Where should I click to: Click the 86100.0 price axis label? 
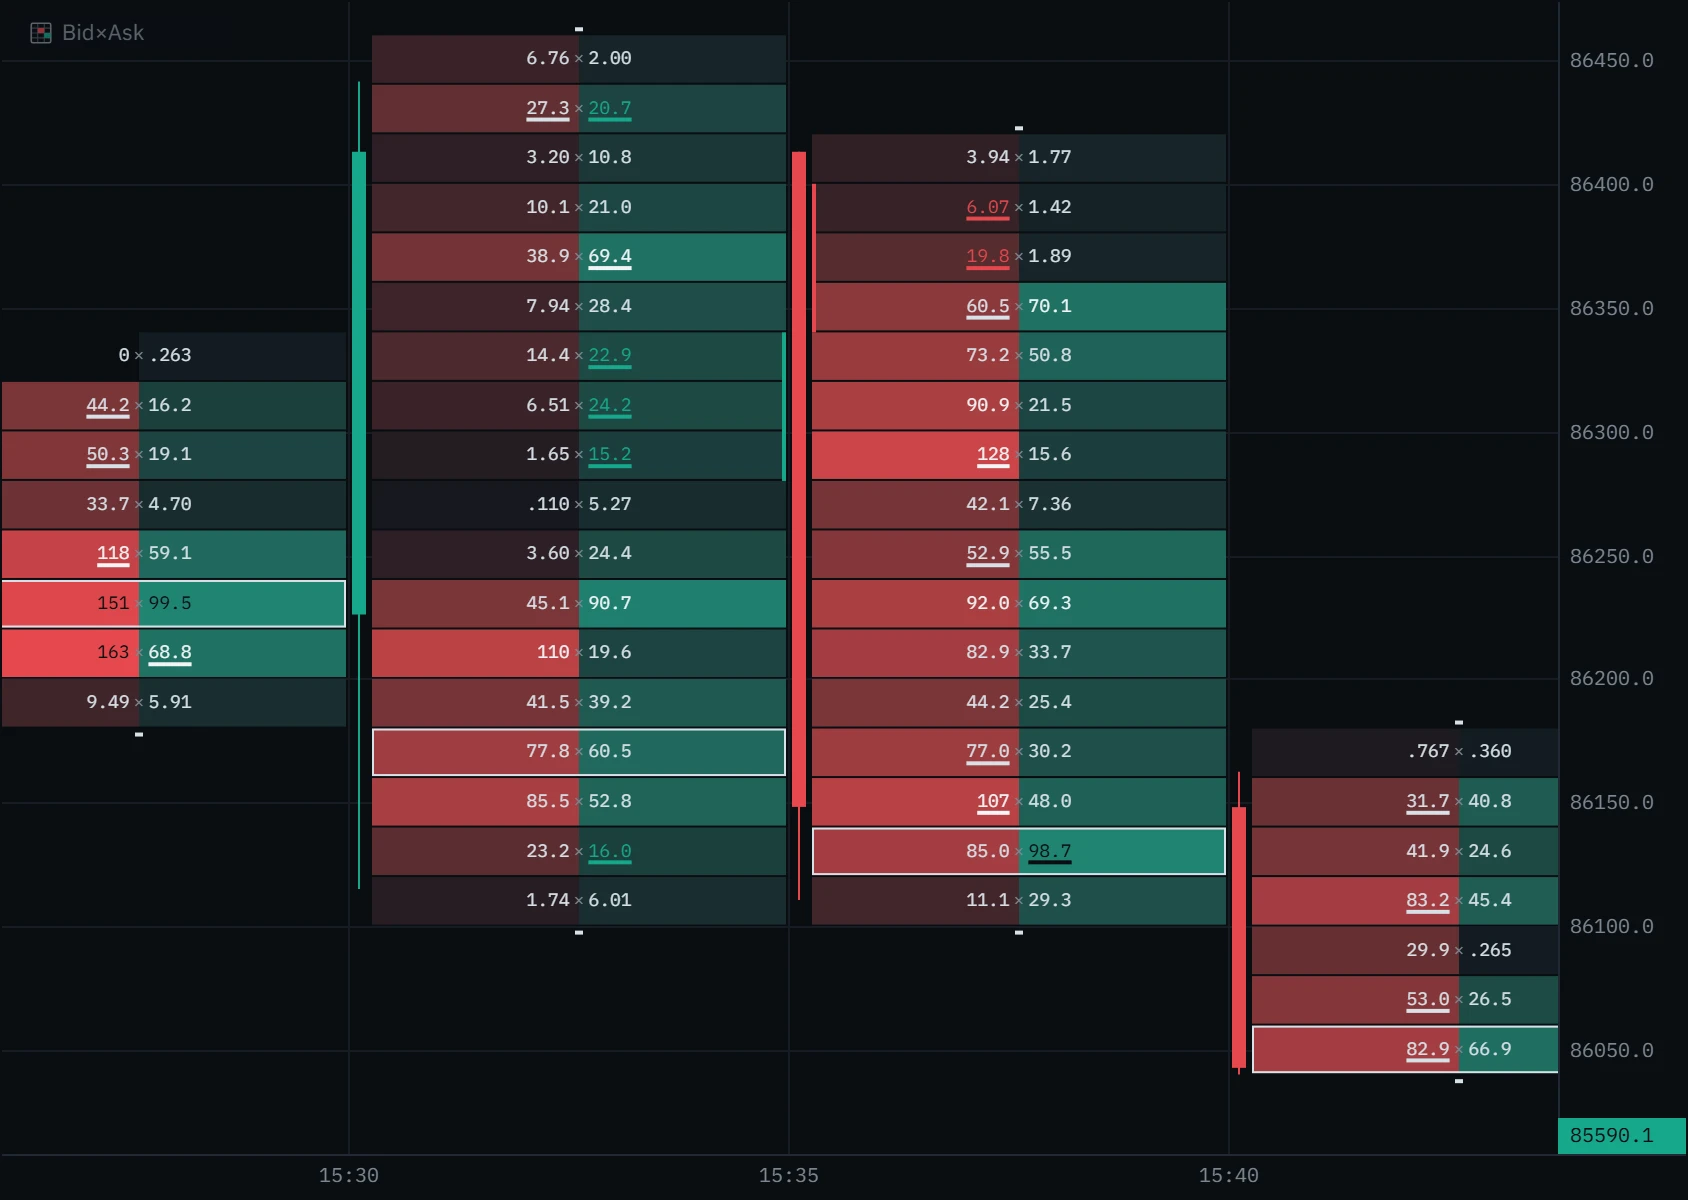[1611, 927]
